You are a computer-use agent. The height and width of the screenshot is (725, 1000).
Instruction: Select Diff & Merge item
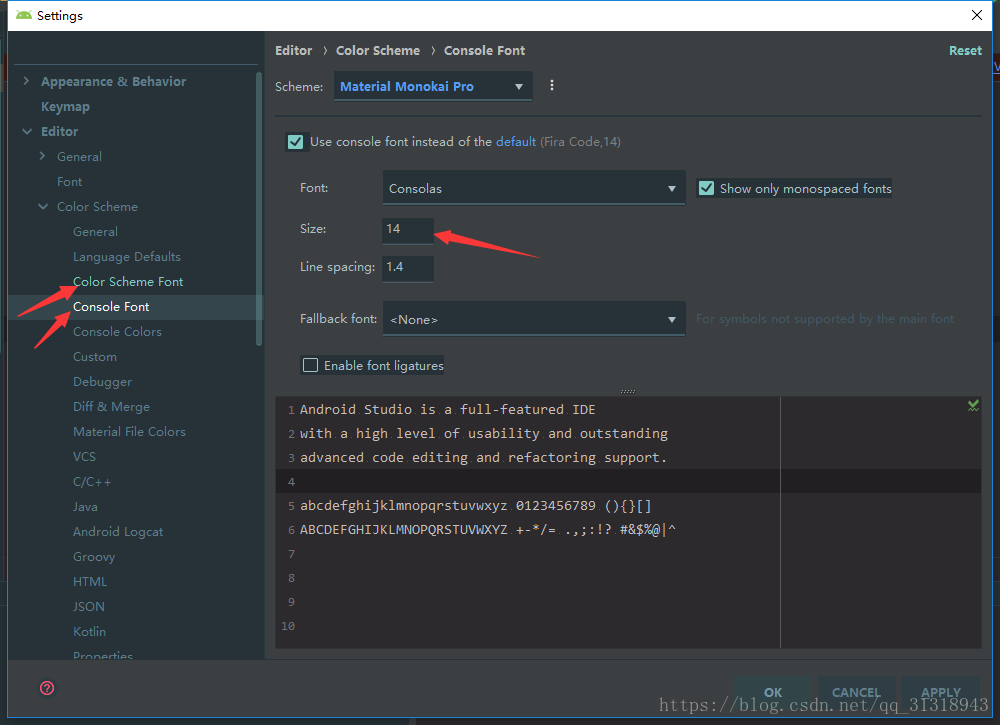[111, 407]
